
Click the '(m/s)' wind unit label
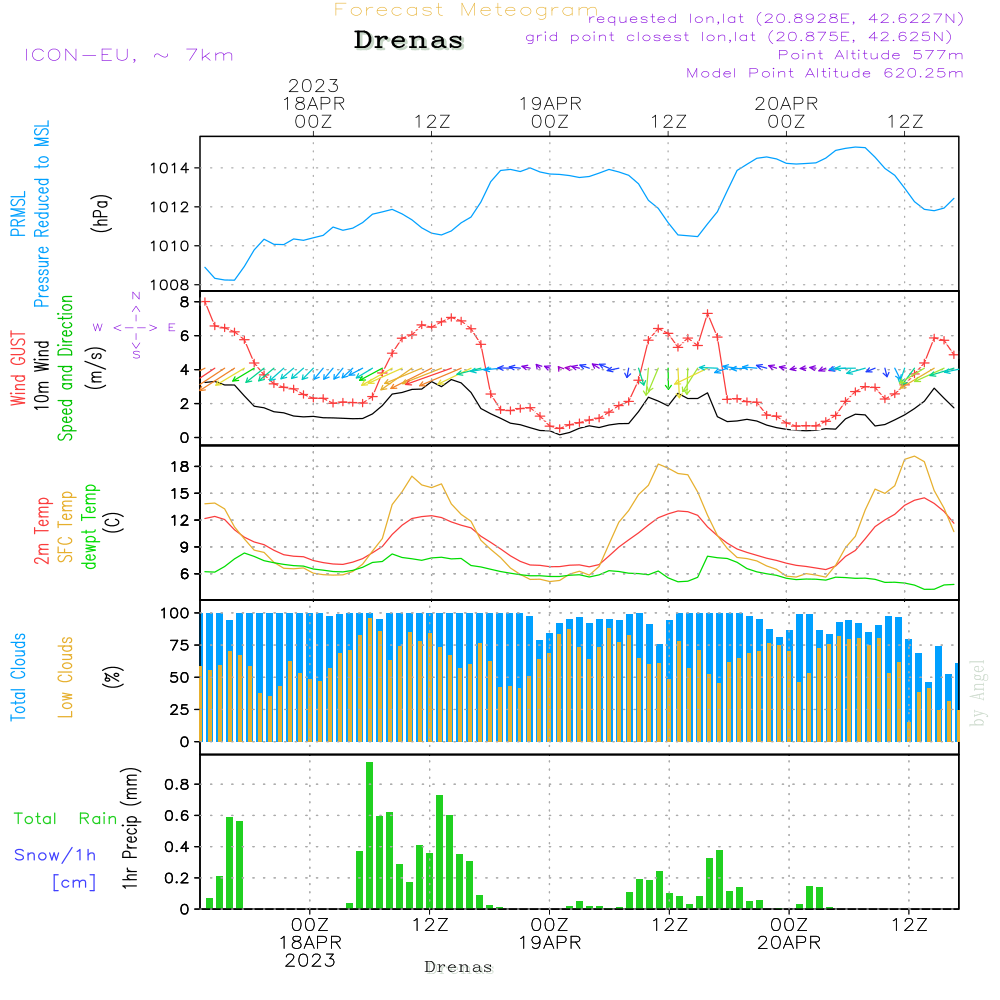tap(96, 367)
